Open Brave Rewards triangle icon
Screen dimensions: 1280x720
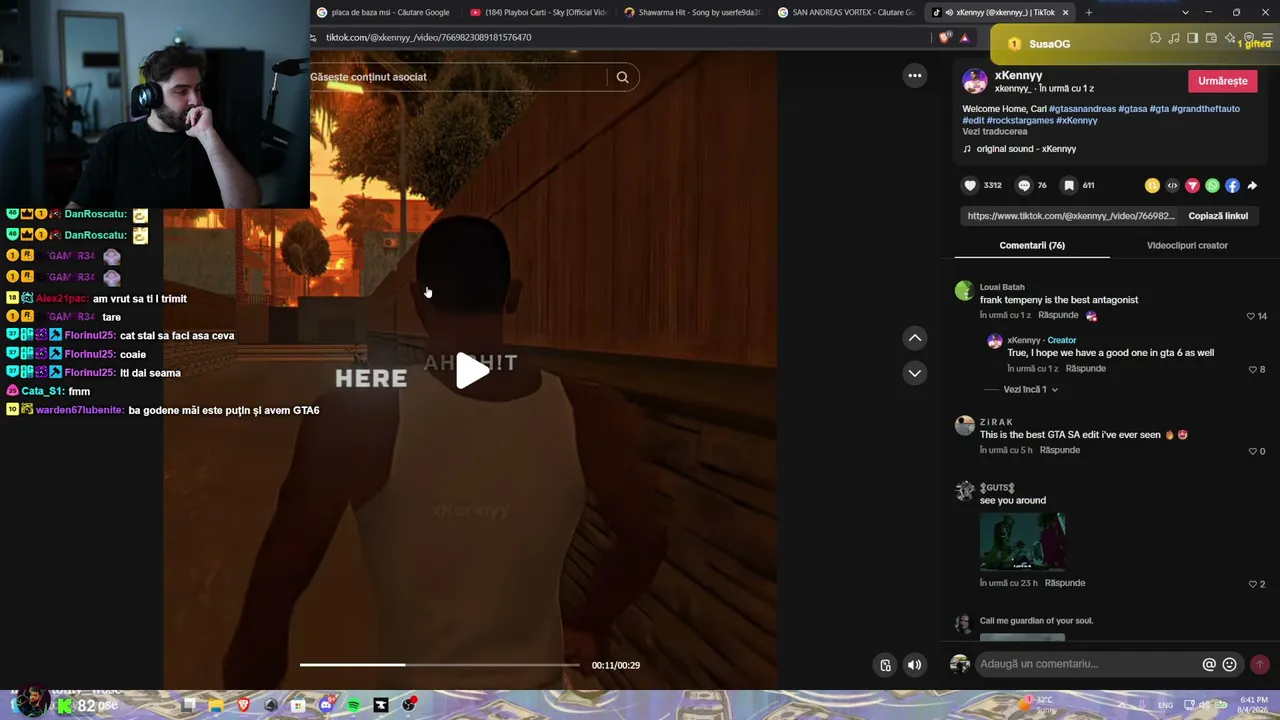[965, 37]
